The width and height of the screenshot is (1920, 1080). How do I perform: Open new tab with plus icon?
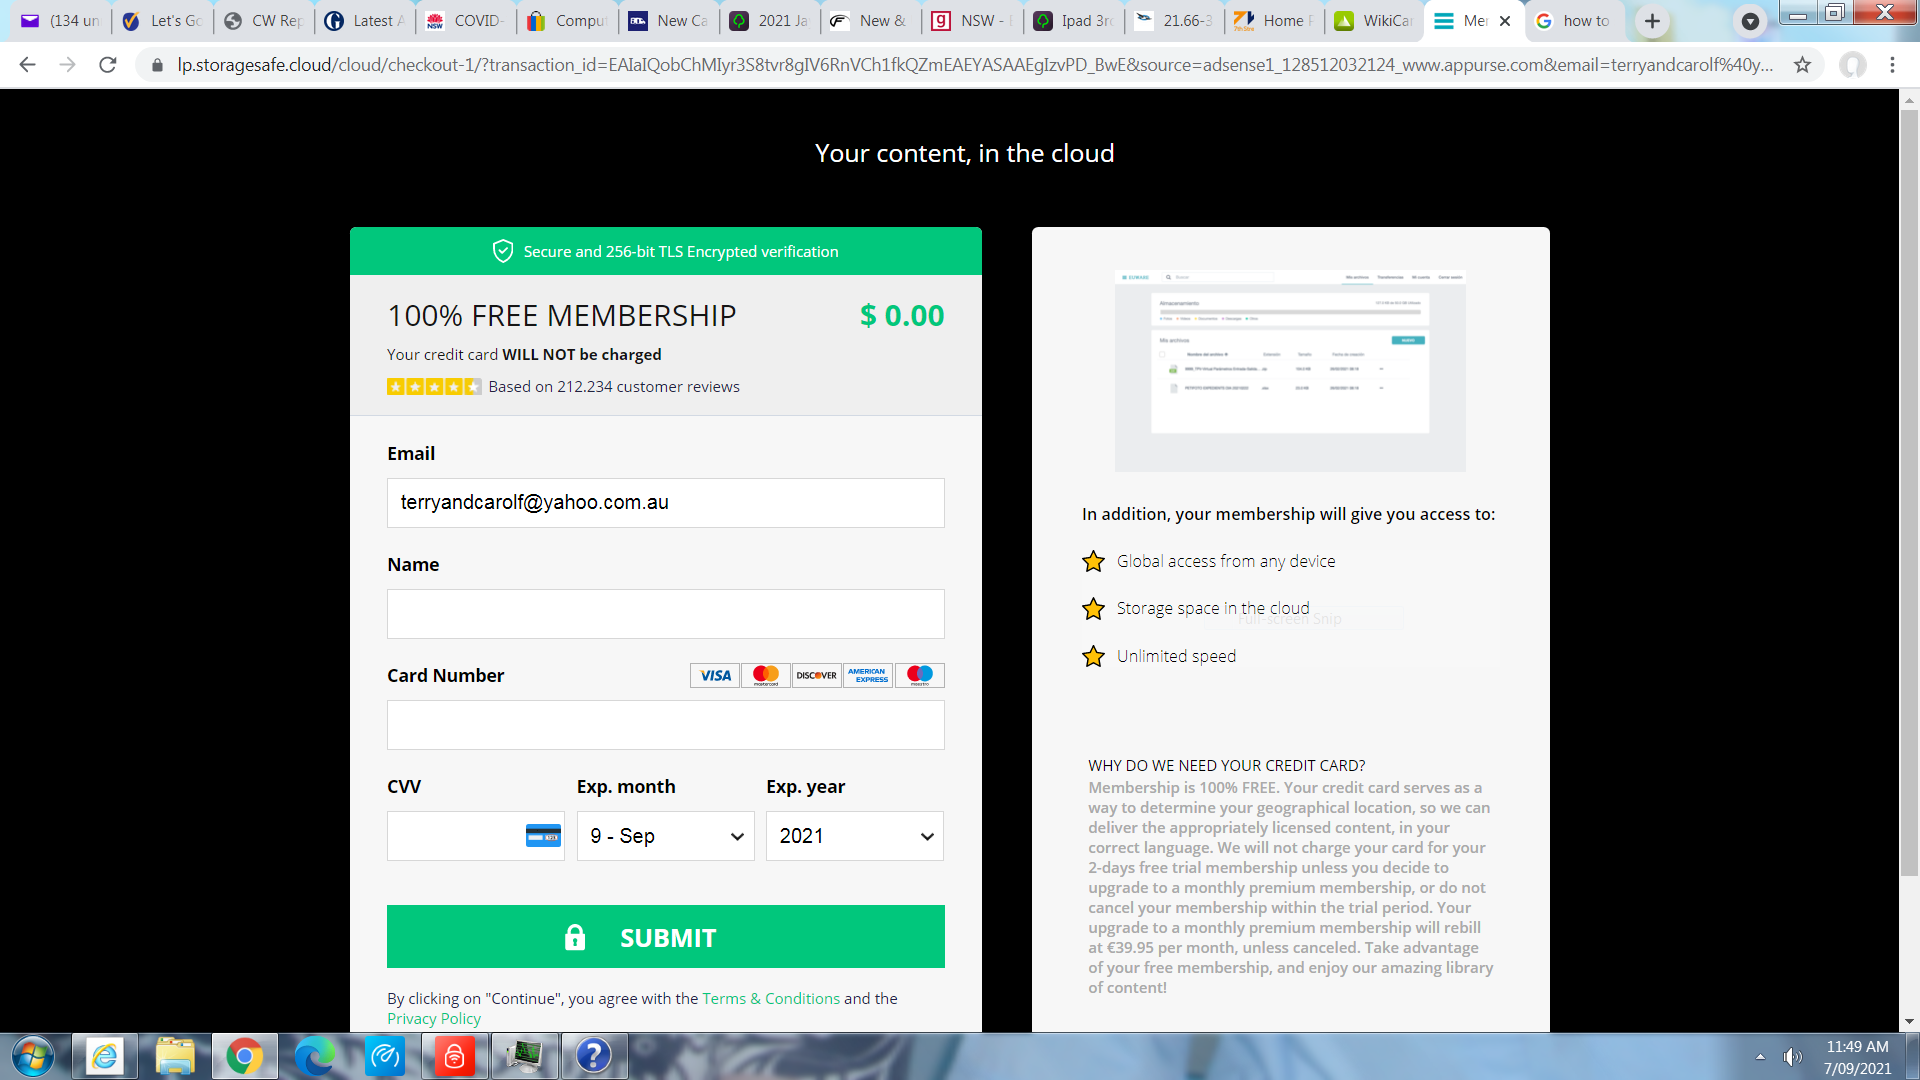click(1652, 21)
